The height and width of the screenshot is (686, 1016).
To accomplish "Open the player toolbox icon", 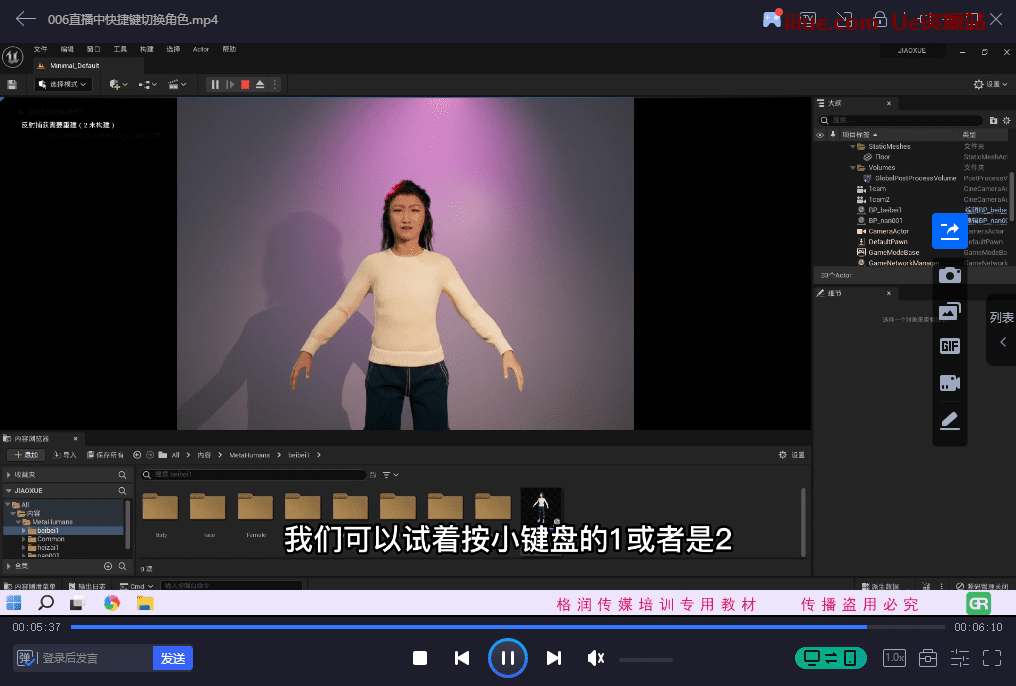I will tap(928, 658).
